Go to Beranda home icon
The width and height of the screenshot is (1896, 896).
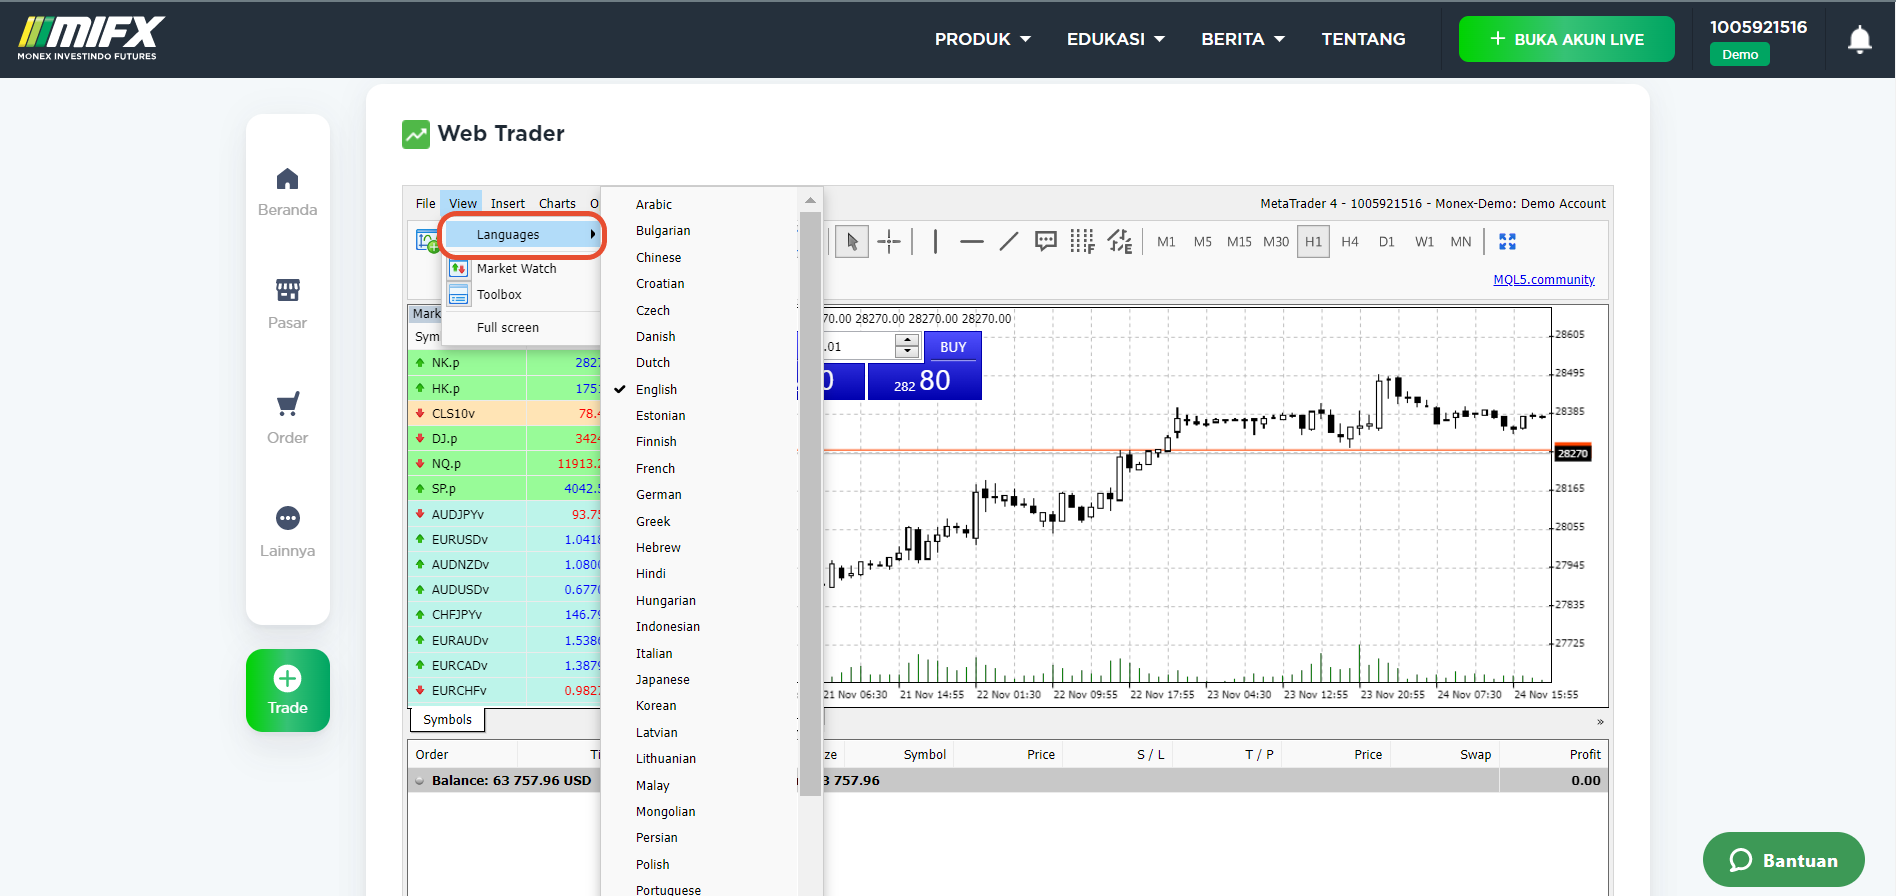[288, 179]
